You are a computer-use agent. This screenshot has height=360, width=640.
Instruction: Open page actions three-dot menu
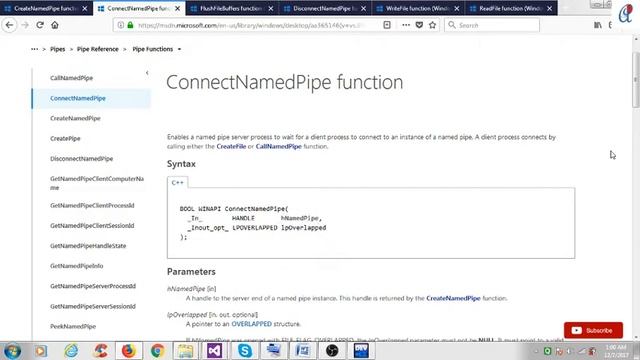[406, 25]
